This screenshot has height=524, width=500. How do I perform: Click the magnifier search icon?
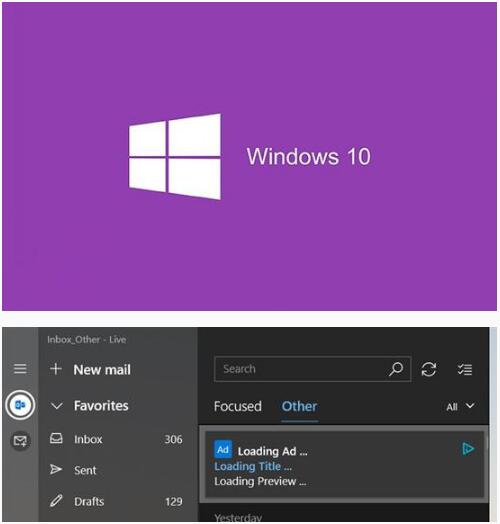tap(396, 369)
